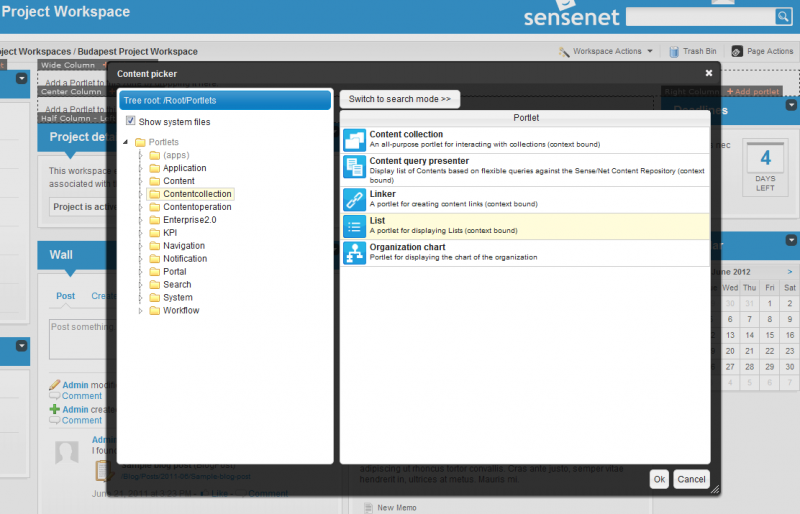
Task: Click the resize grip of Content picker
Action: click(x=715, y=489)
